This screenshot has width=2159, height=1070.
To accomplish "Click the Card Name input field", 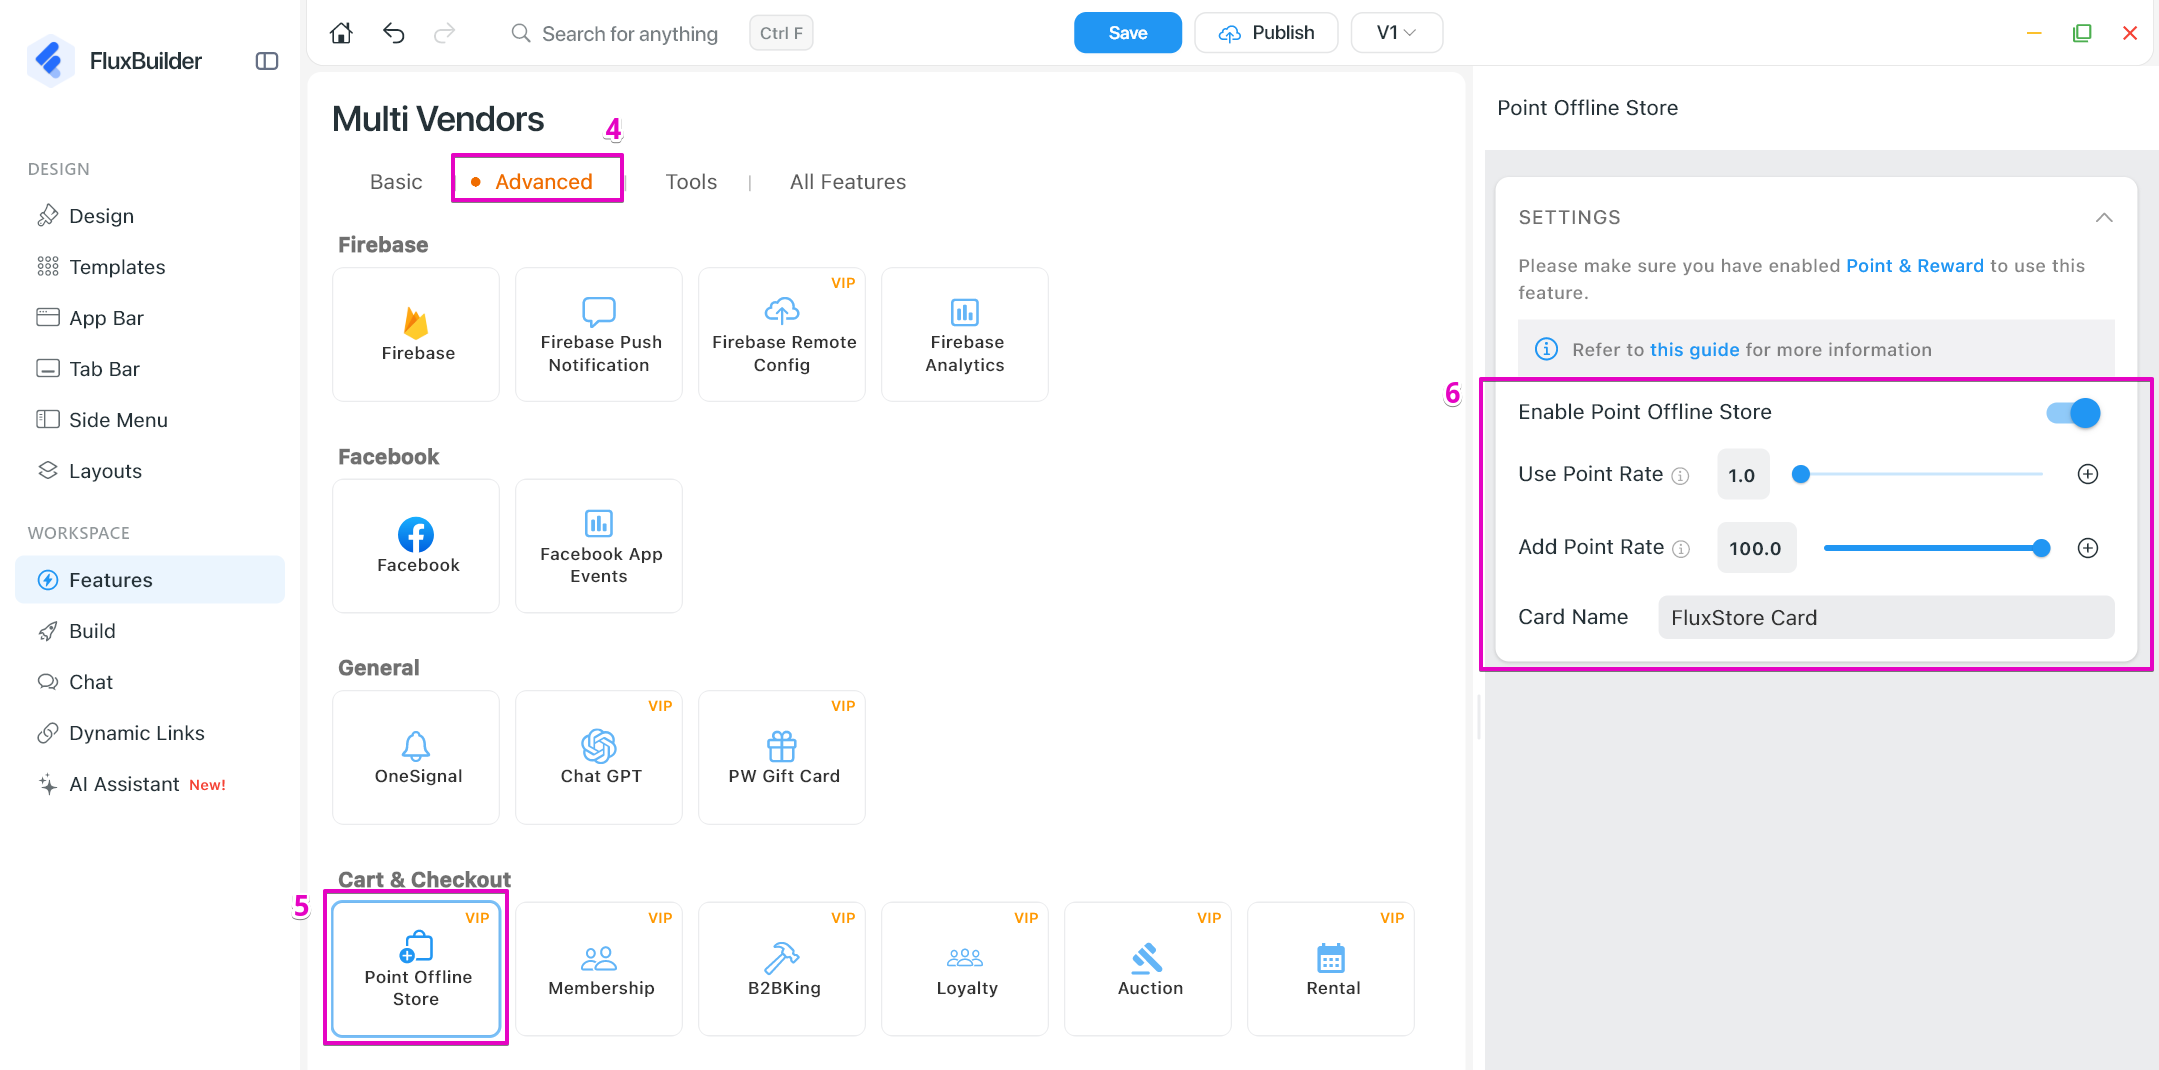I will [x=1886, y=618].
